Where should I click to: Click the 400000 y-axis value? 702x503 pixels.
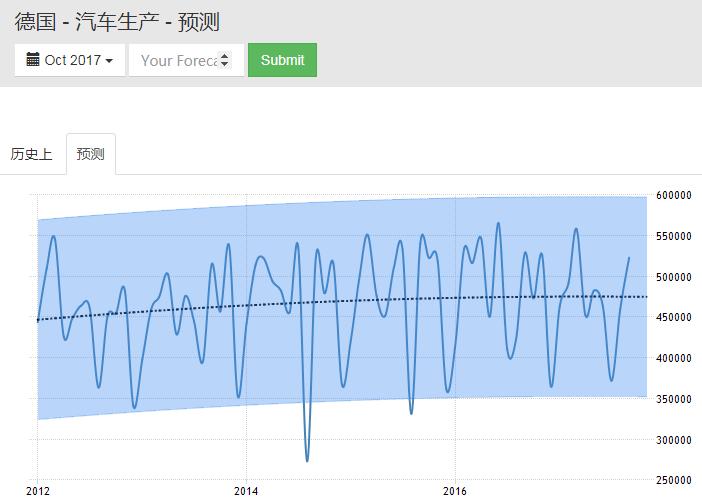[674, 358]
